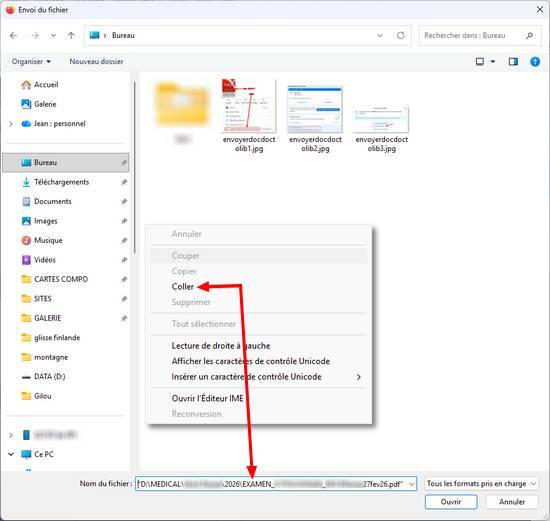Change the view layout icon
The height and width of the screenshot is (521, 550).
coord(479,62)
